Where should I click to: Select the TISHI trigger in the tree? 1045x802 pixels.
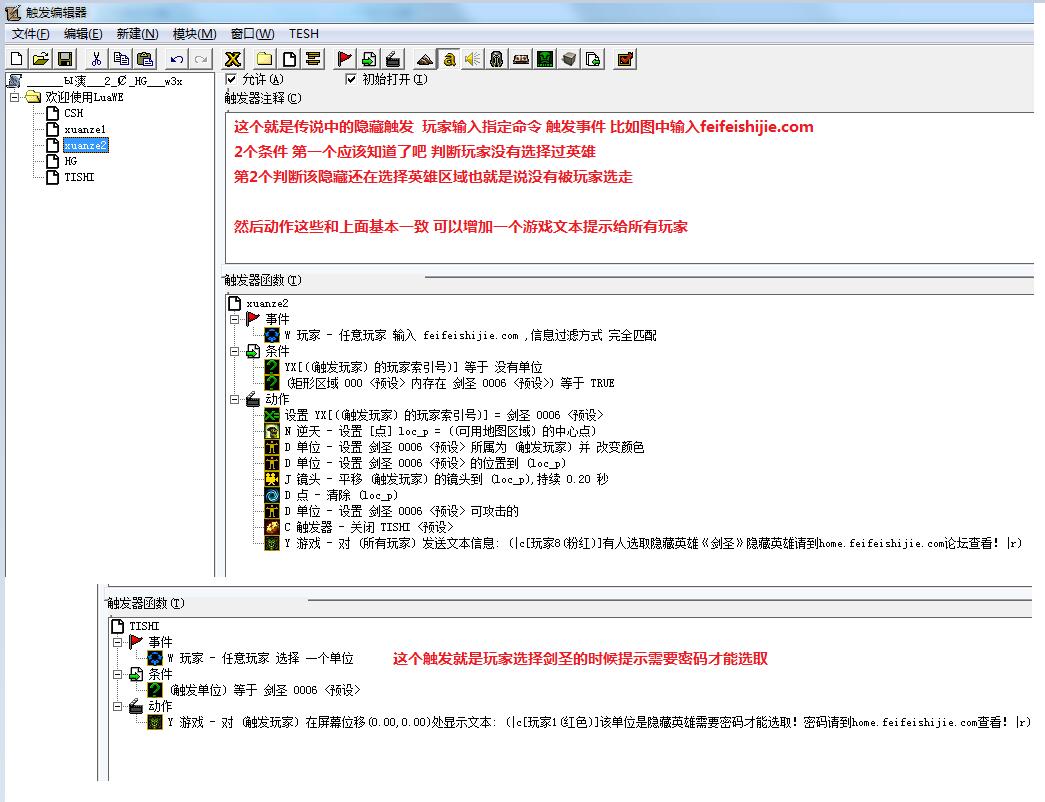[79, 177]
